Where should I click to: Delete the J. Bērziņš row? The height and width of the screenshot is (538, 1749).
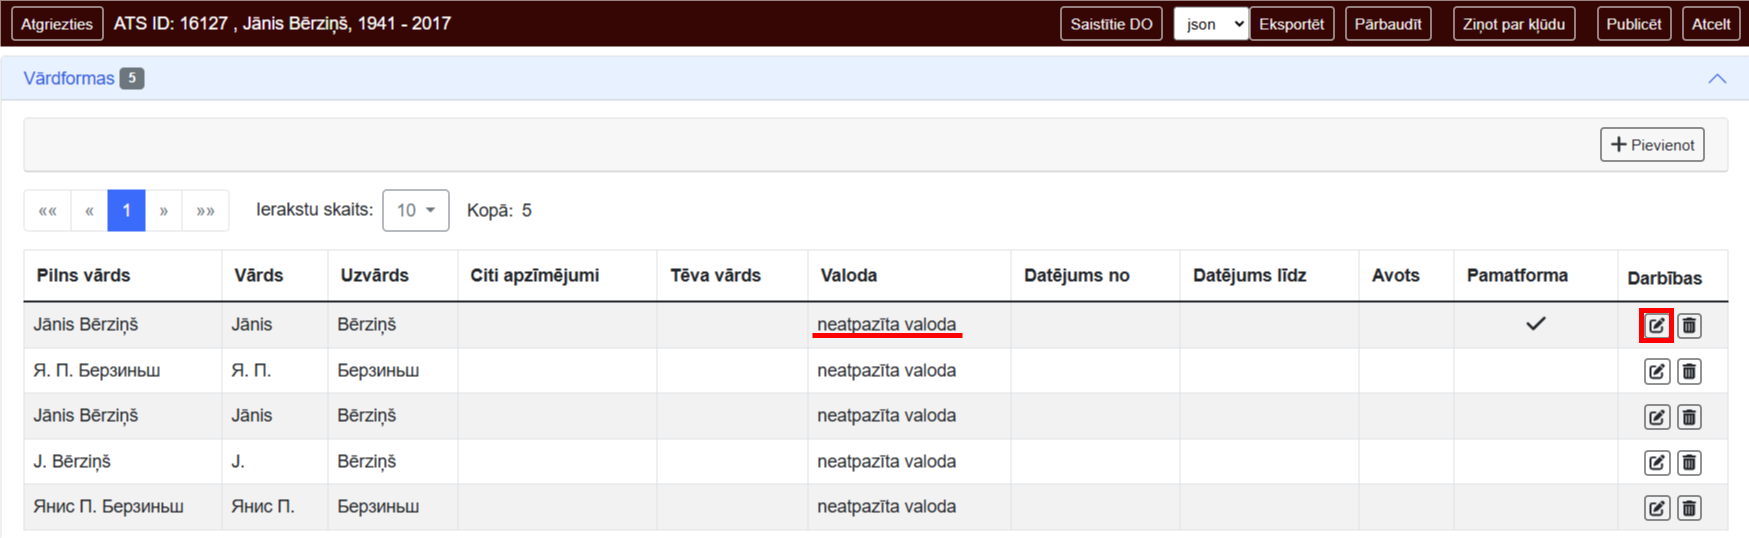[1689, 463]
